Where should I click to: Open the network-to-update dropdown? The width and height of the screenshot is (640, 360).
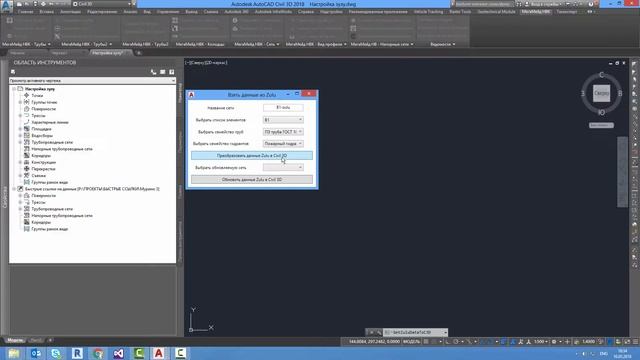tap(283, 167)
